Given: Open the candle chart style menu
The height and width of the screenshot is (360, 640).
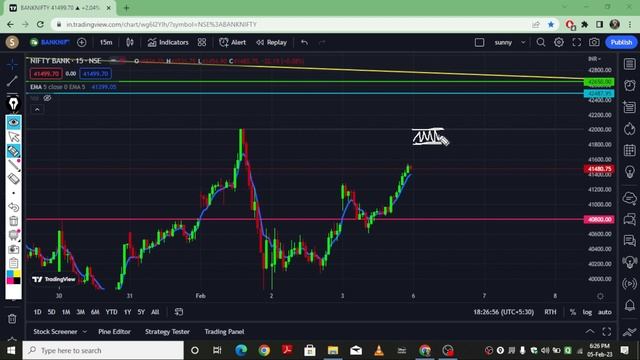Looking at the screenshot, I should pos(130,42).
